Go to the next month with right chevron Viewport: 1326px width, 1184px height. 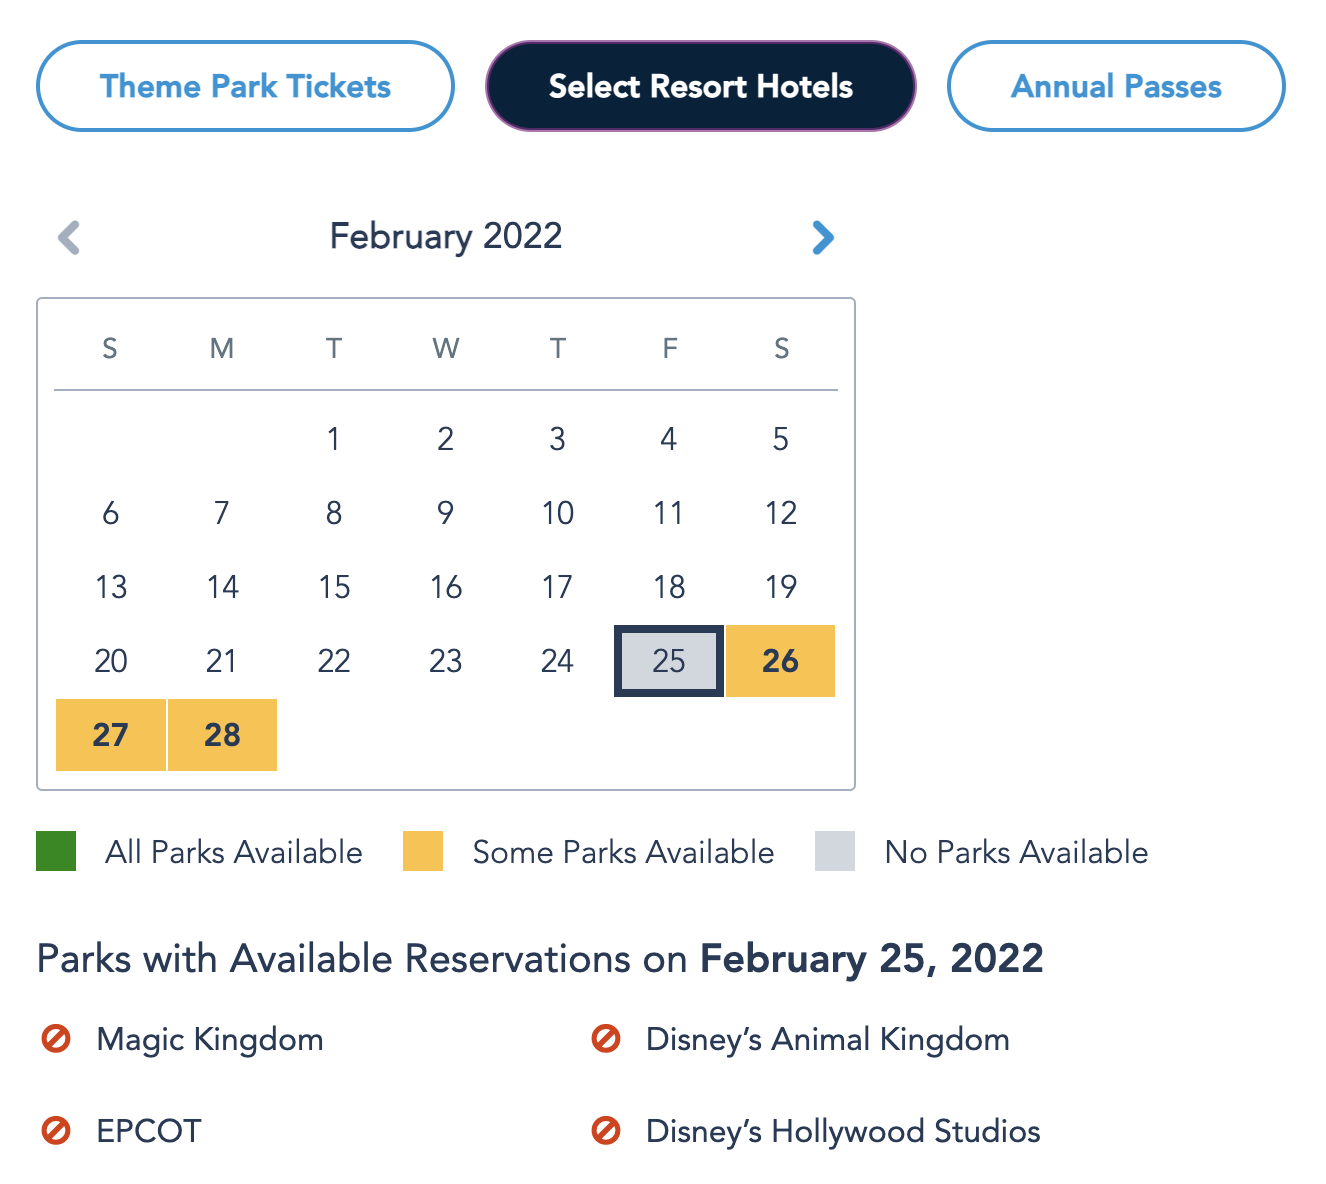[x=822, y=237]
